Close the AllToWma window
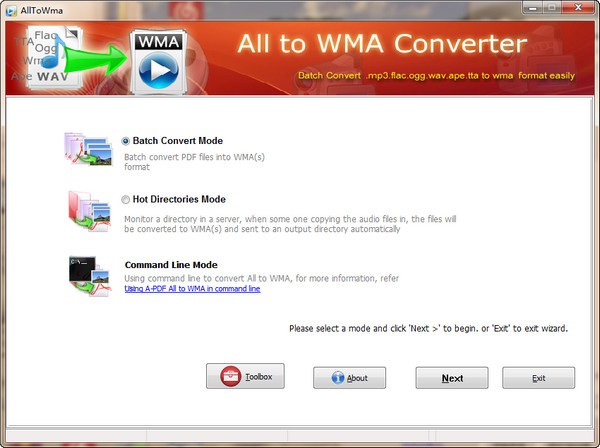This screenshot has height=448, width=600. (x=579, y=7)
